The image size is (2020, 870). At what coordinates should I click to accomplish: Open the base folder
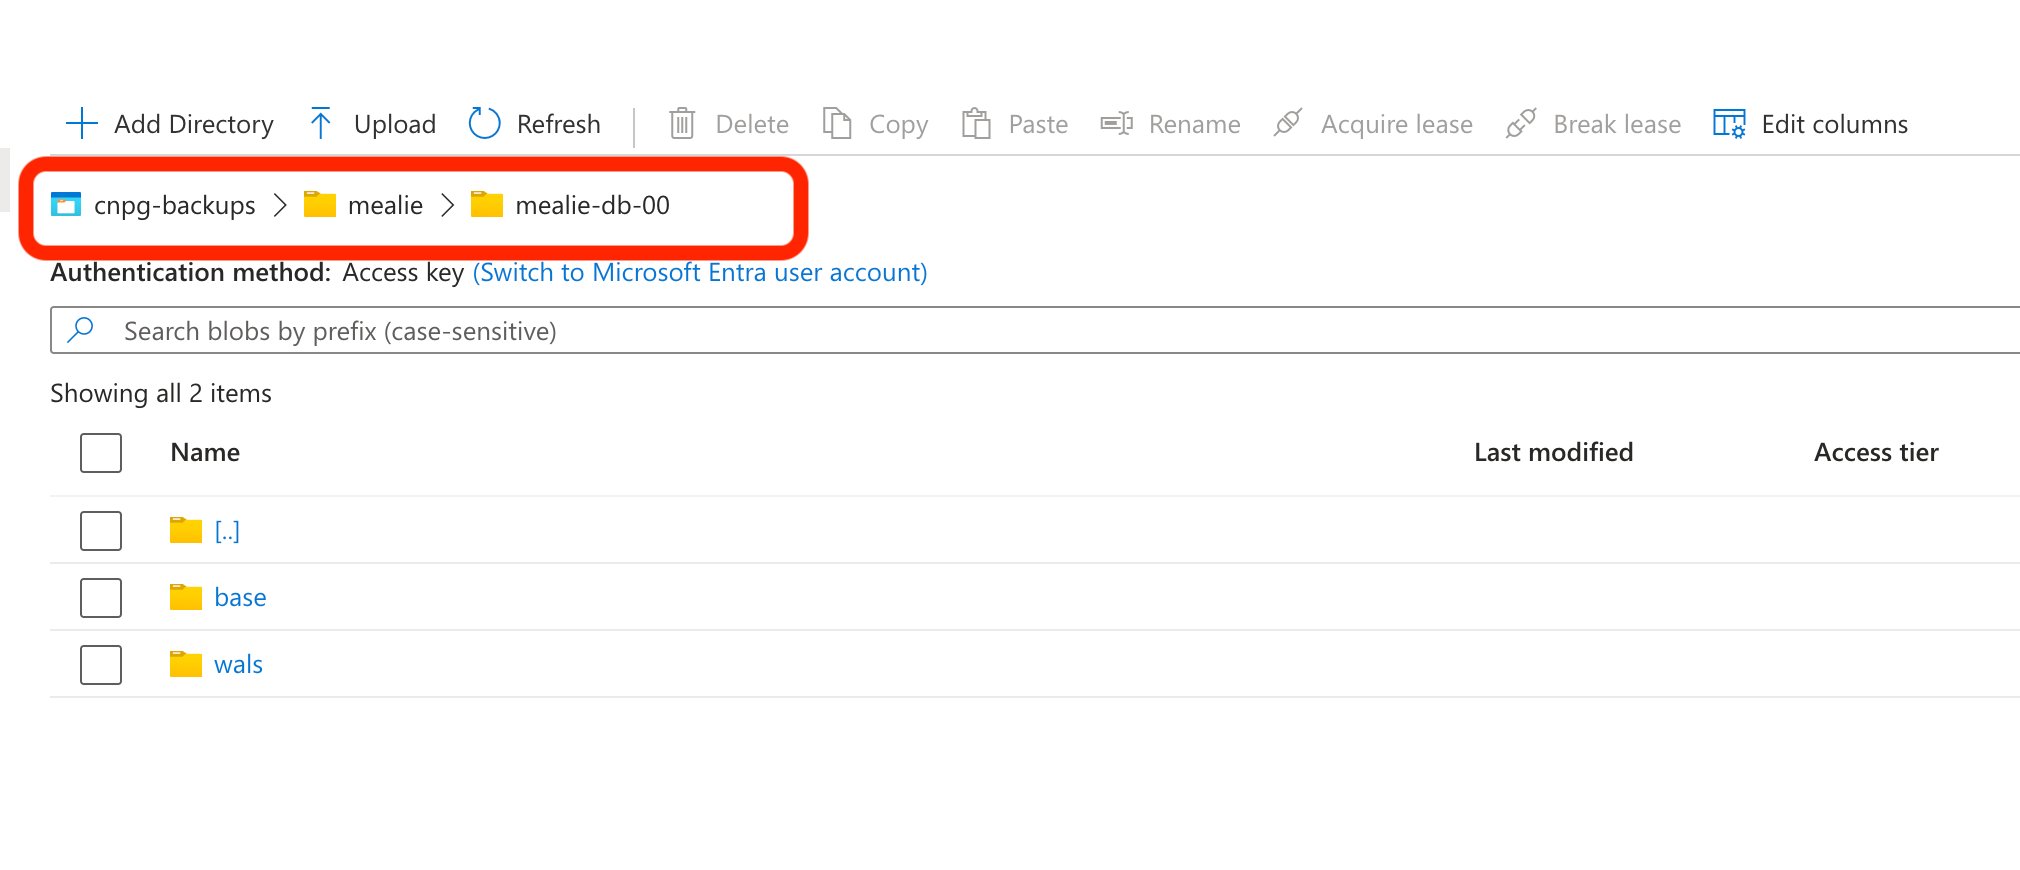240,598
